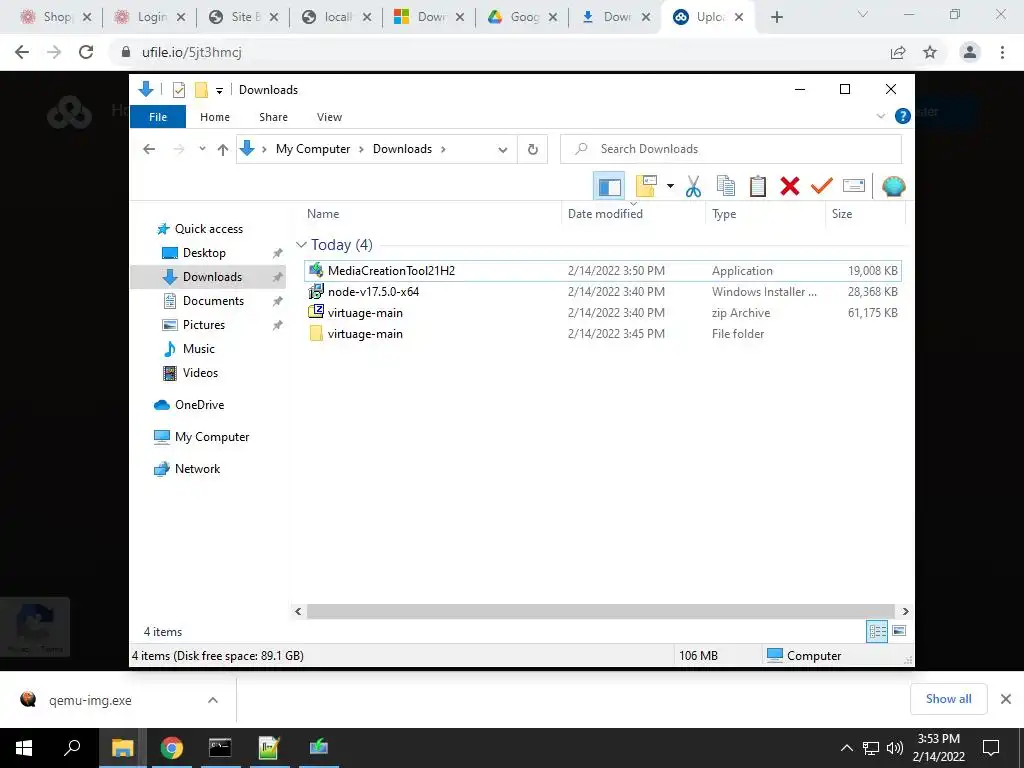This screenshot has height=768, width=1024.
Task: Open the Share ribbon tab
Action: (x=273, y=117)
